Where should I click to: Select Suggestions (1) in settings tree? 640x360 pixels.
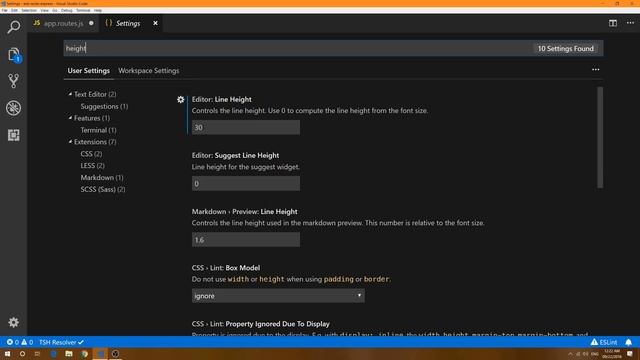104,106
